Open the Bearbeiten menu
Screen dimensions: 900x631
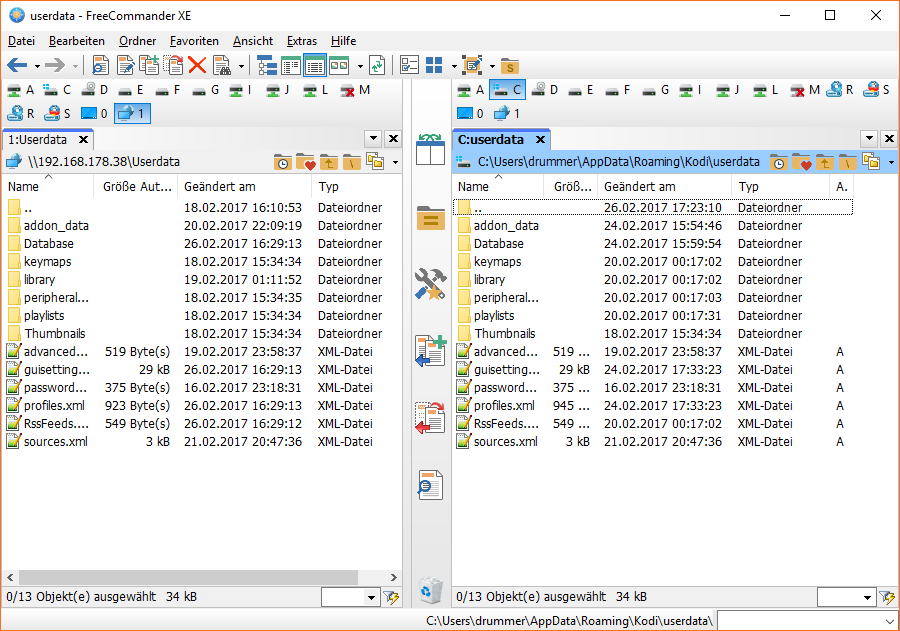(76, 41)
